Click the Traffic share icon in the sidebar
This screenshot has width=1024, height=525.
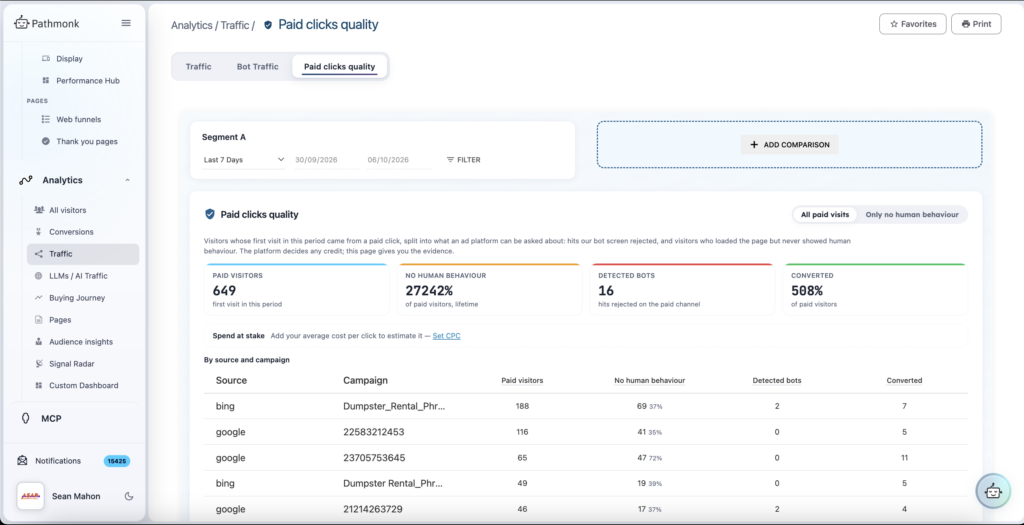click(x=39, y=254)
